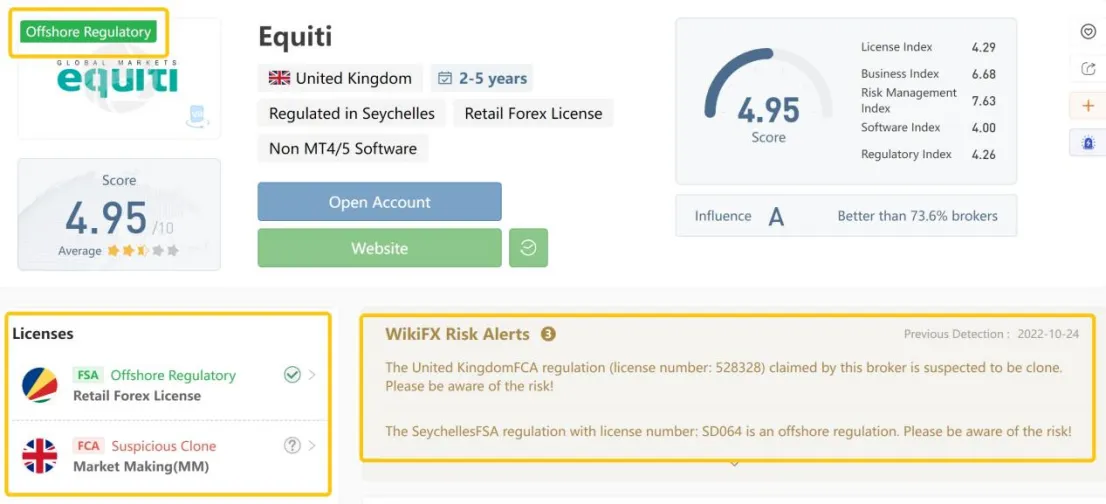Select the Retail Forex License tag
Viewport: 1106px width, 504px height.
coord(533,113)
